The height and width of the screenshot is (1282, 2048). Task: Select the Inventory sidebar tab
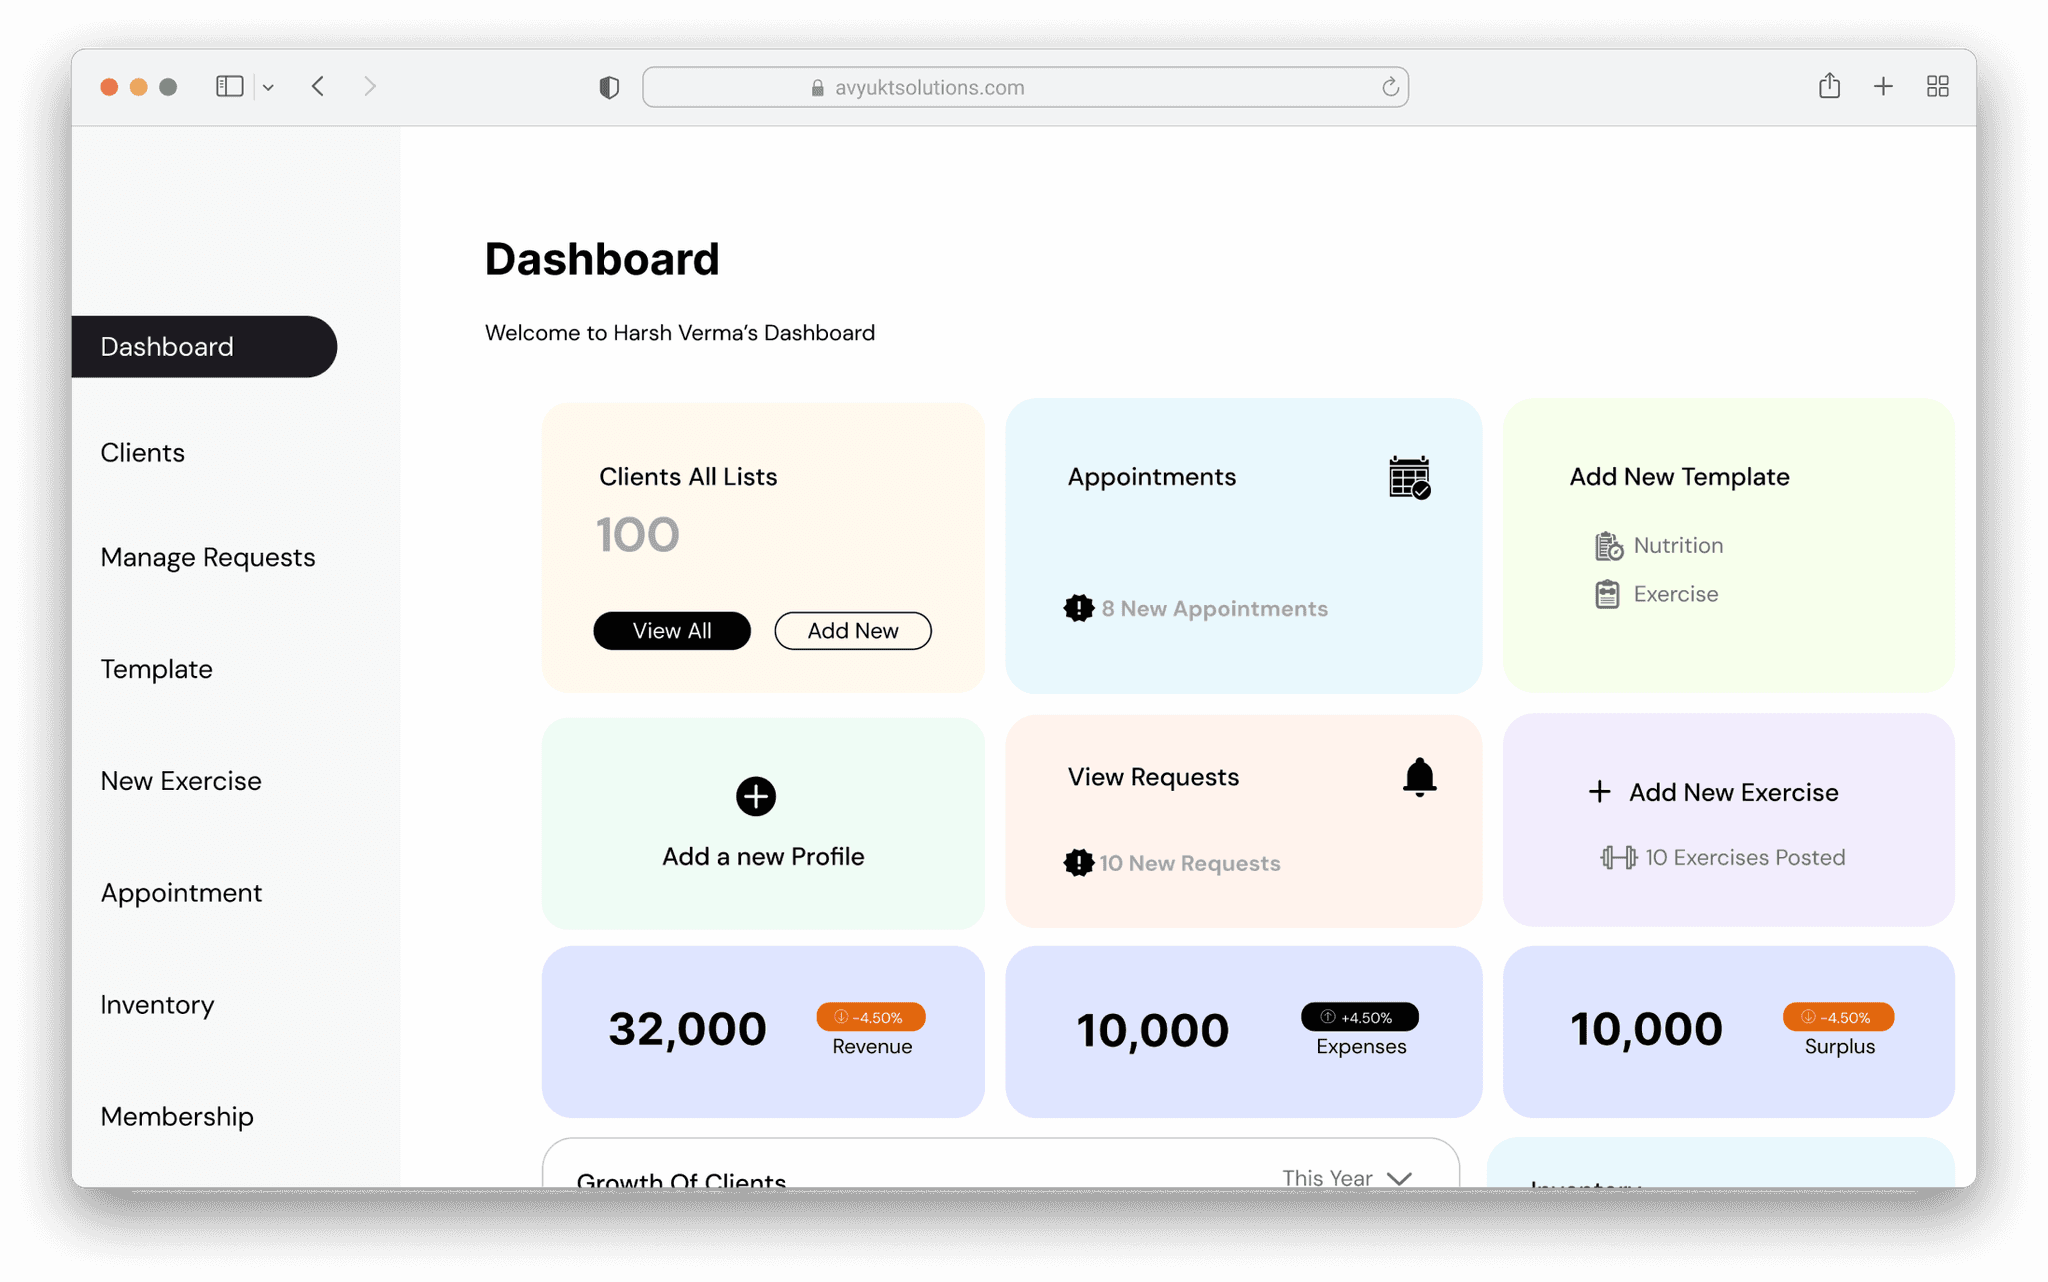coord(157,1004)
